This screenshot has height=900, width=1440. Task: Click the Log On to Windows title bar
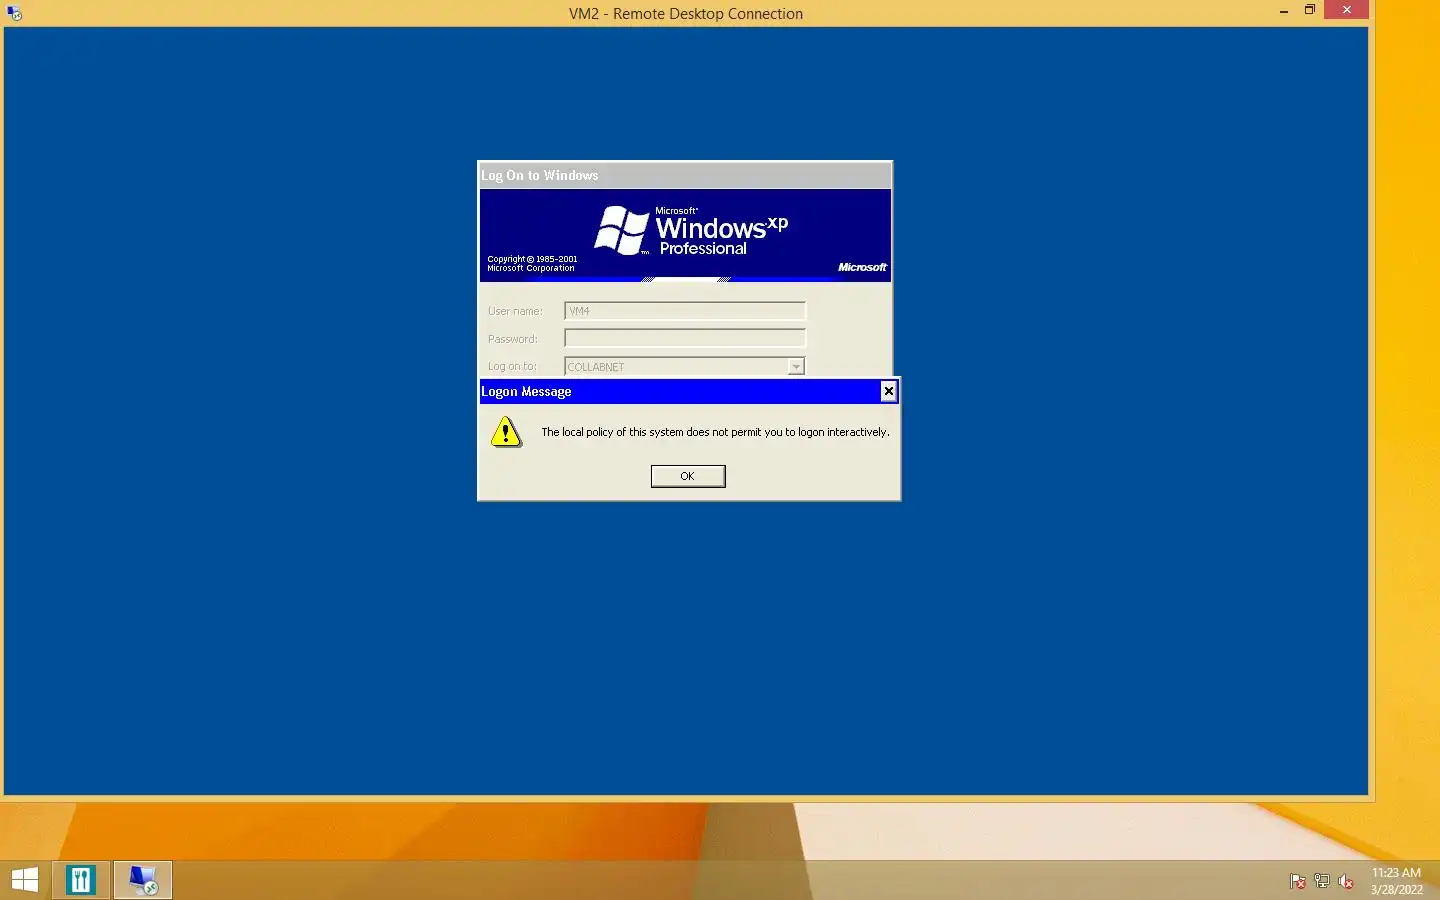[685, 175]
